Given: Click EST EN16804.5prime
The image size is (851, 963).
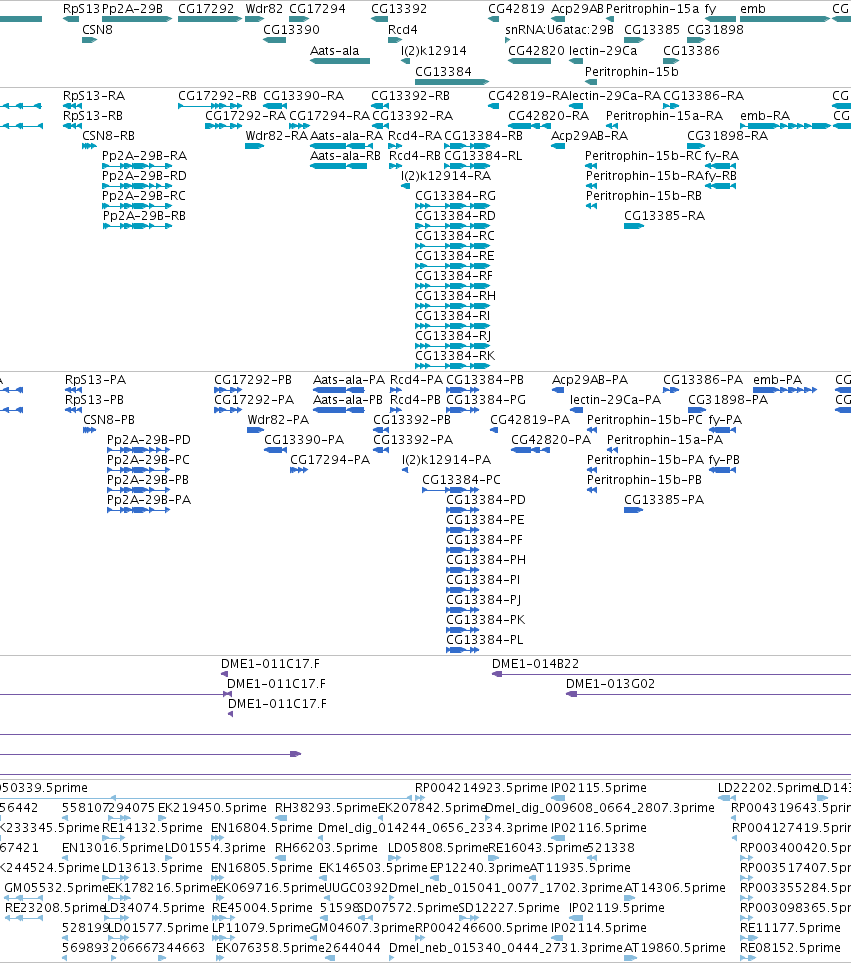Looking at the screenshot, I should click(x=262, y=827).
